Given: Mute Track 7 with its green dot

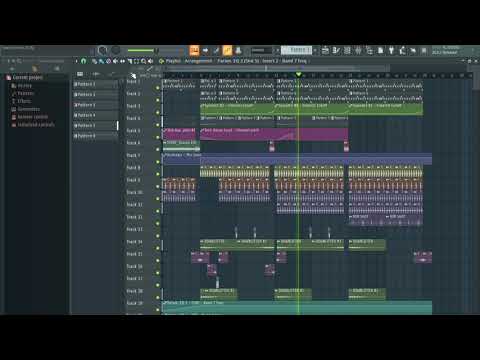Looking at the screenshot, I should tap(158, 162).
